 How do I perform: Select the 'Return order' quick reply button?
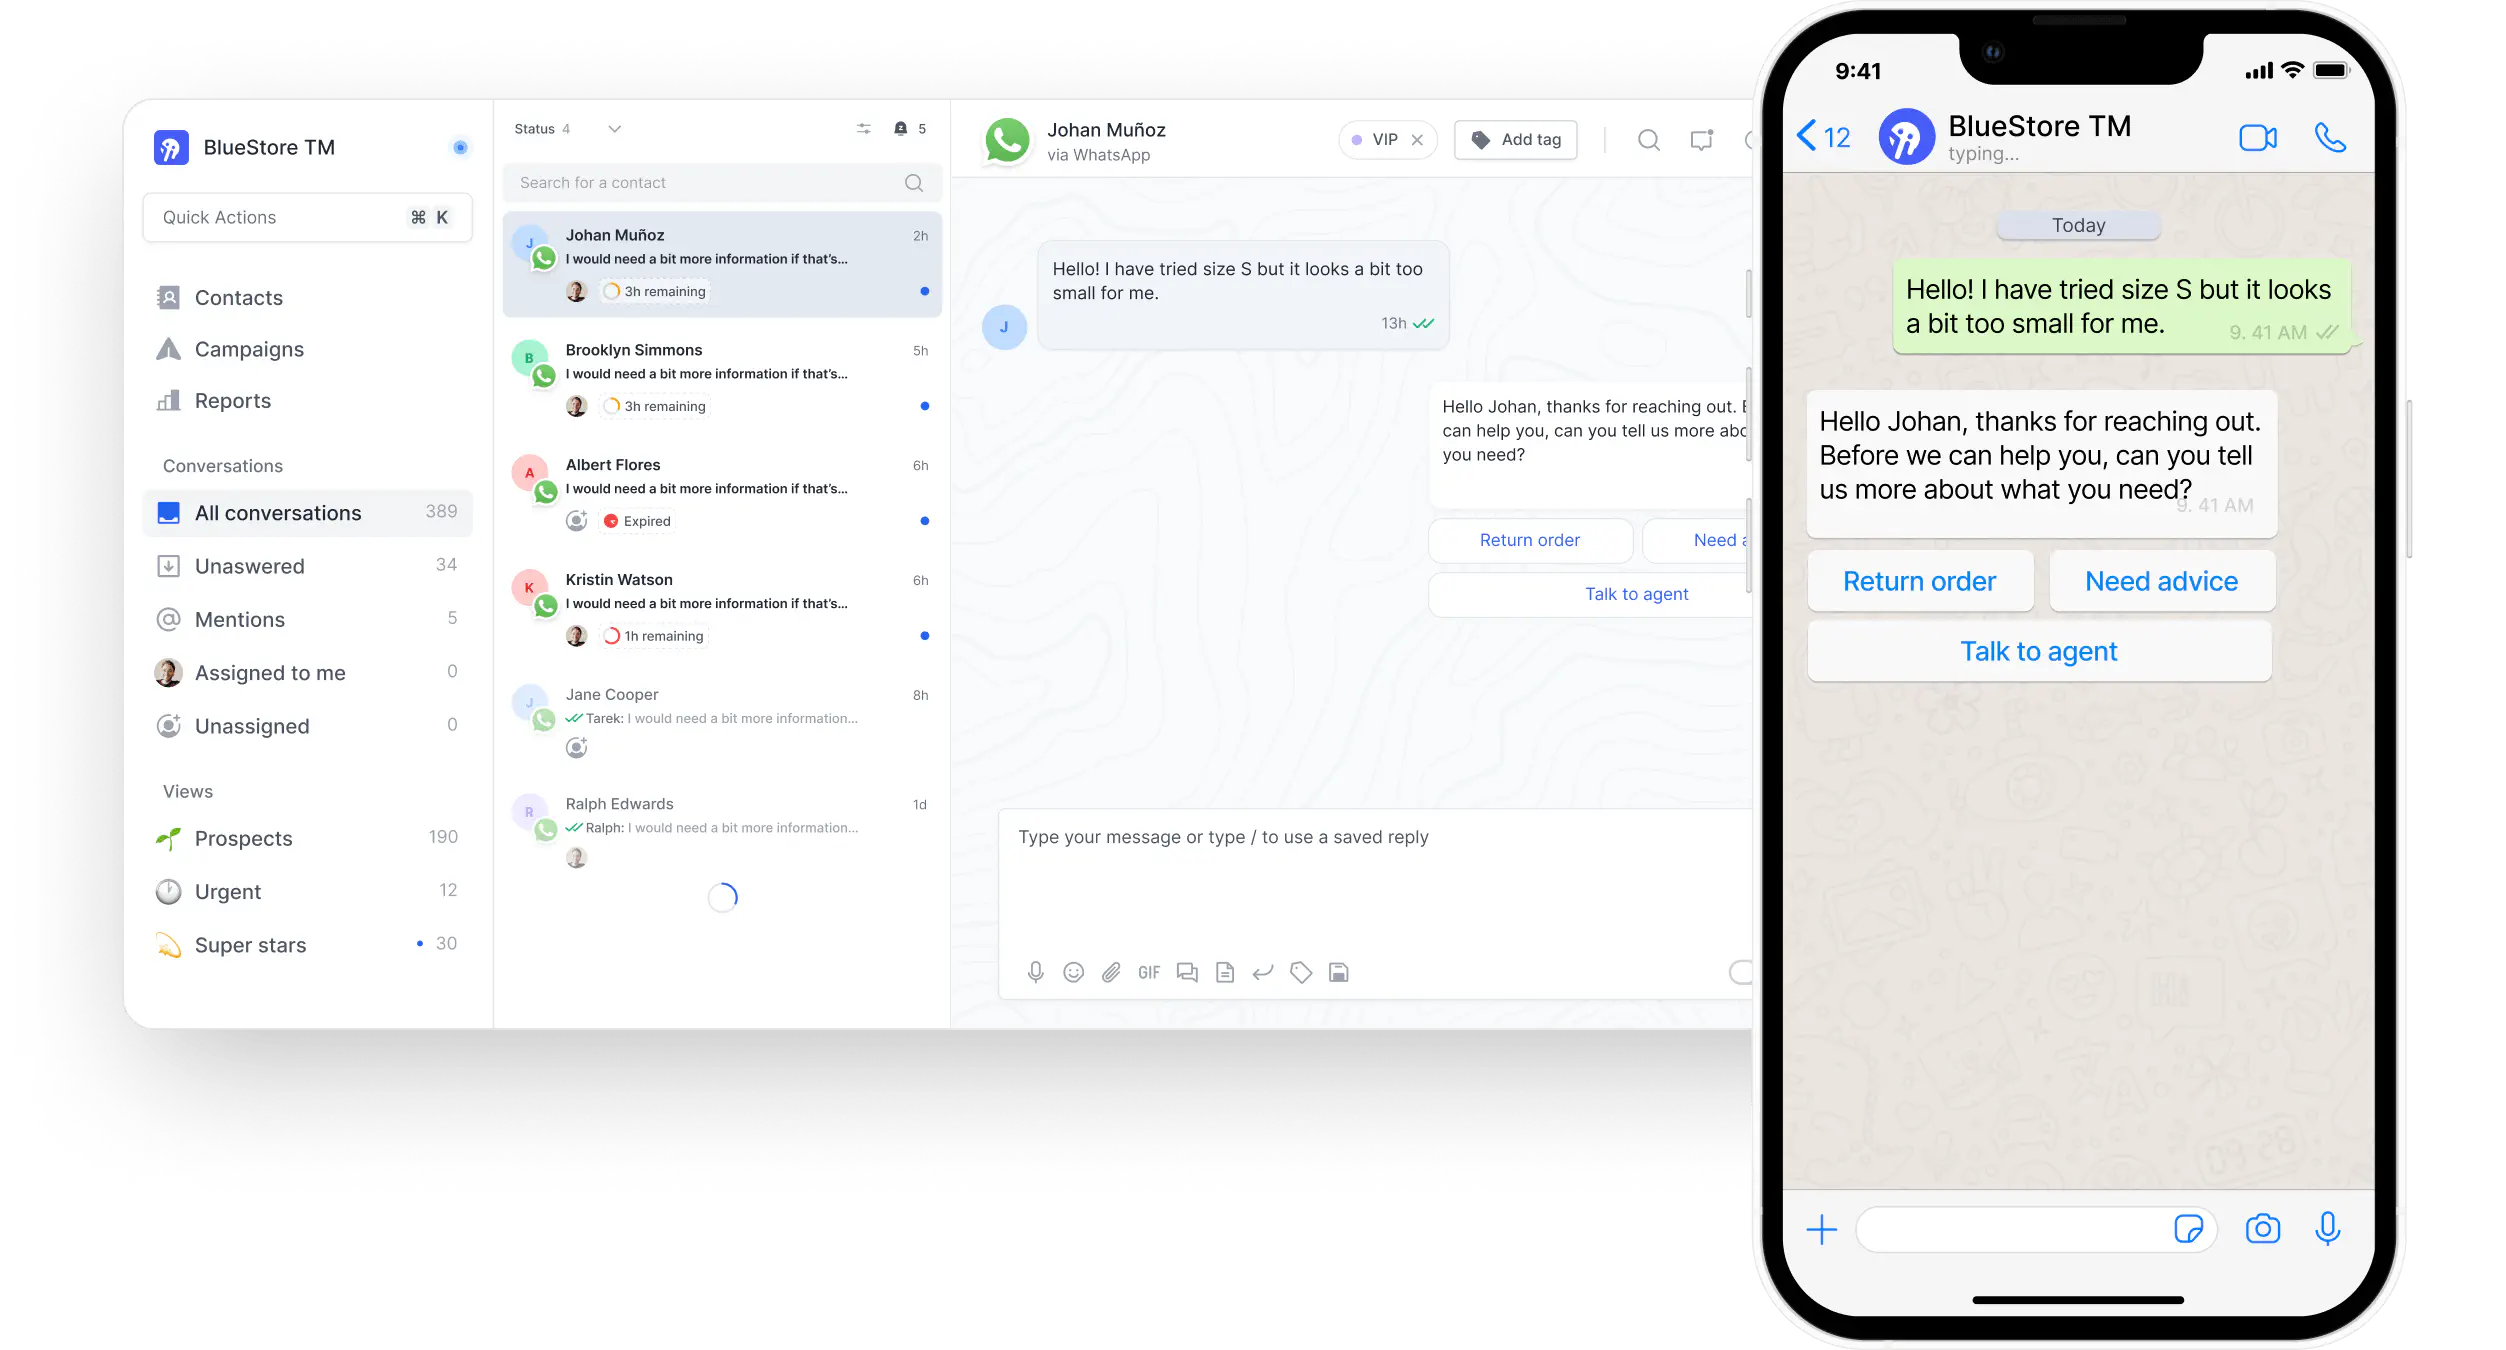point(1527,539)
